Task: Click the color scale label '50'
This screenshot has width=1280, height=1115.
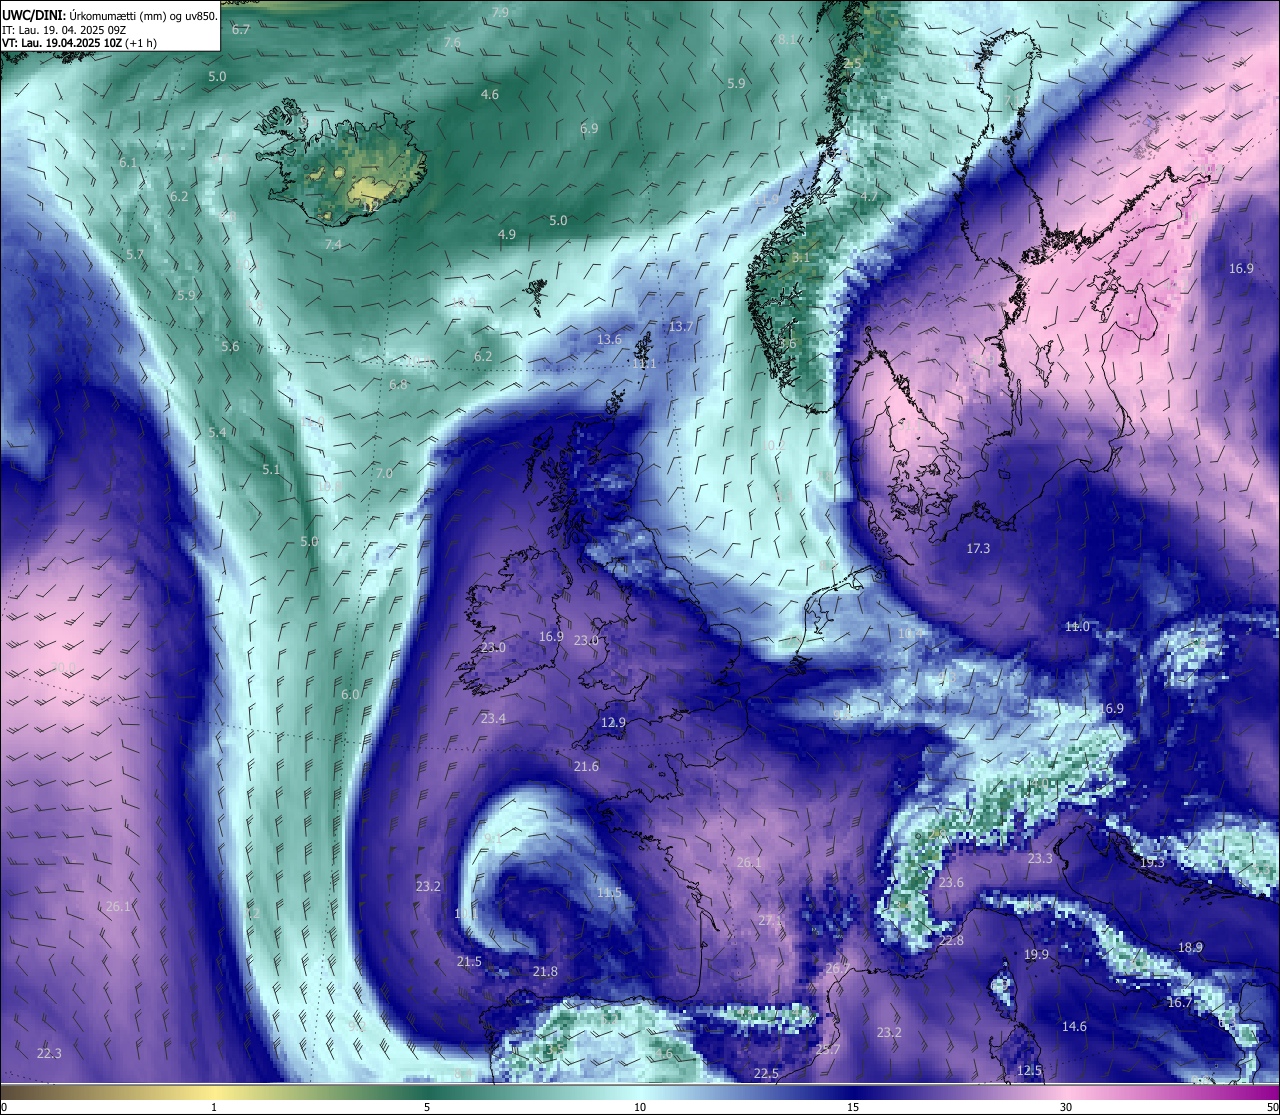Action: point(1271,1107)
